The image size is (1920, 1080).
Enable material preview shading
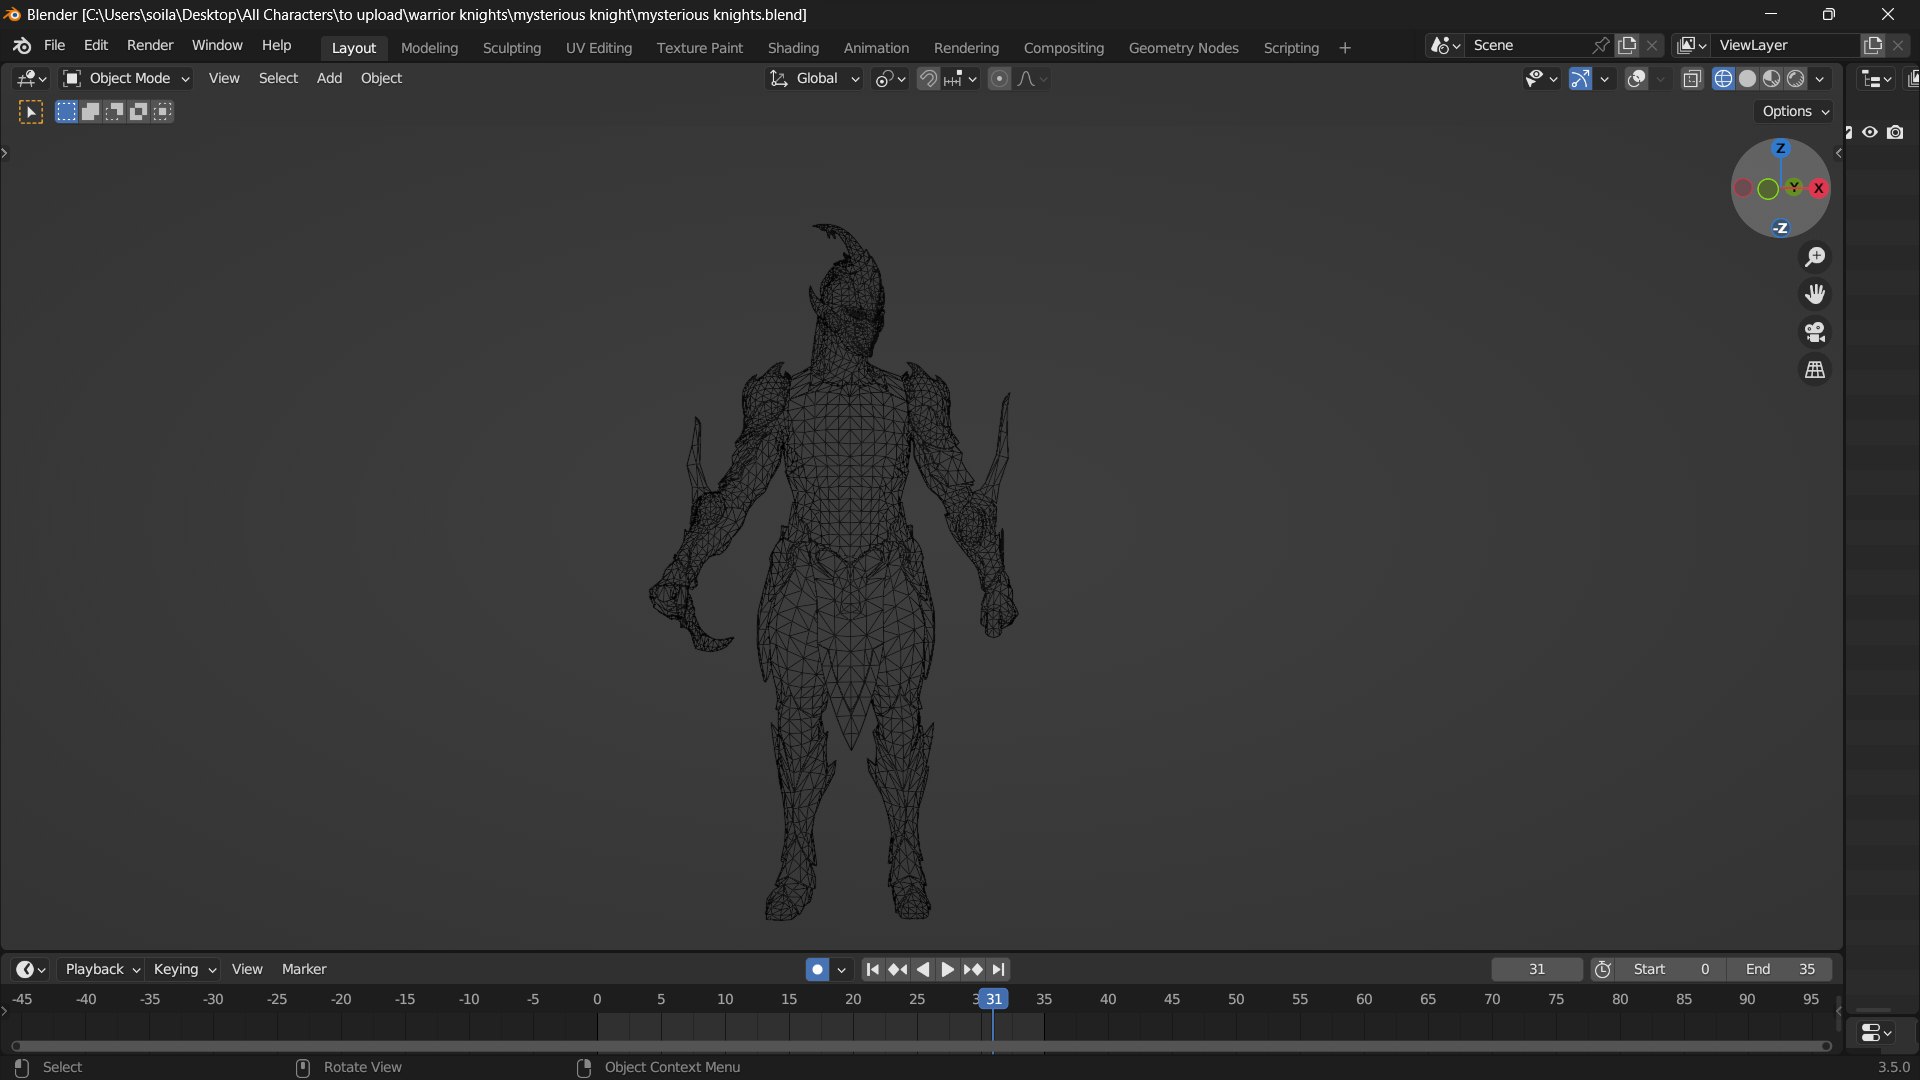click(x=1771, y=79)
